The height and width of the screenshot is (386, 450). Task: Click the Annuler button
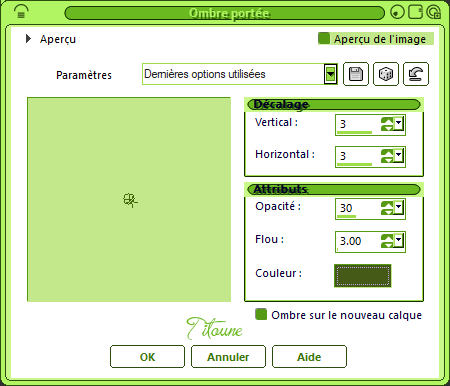228,357
